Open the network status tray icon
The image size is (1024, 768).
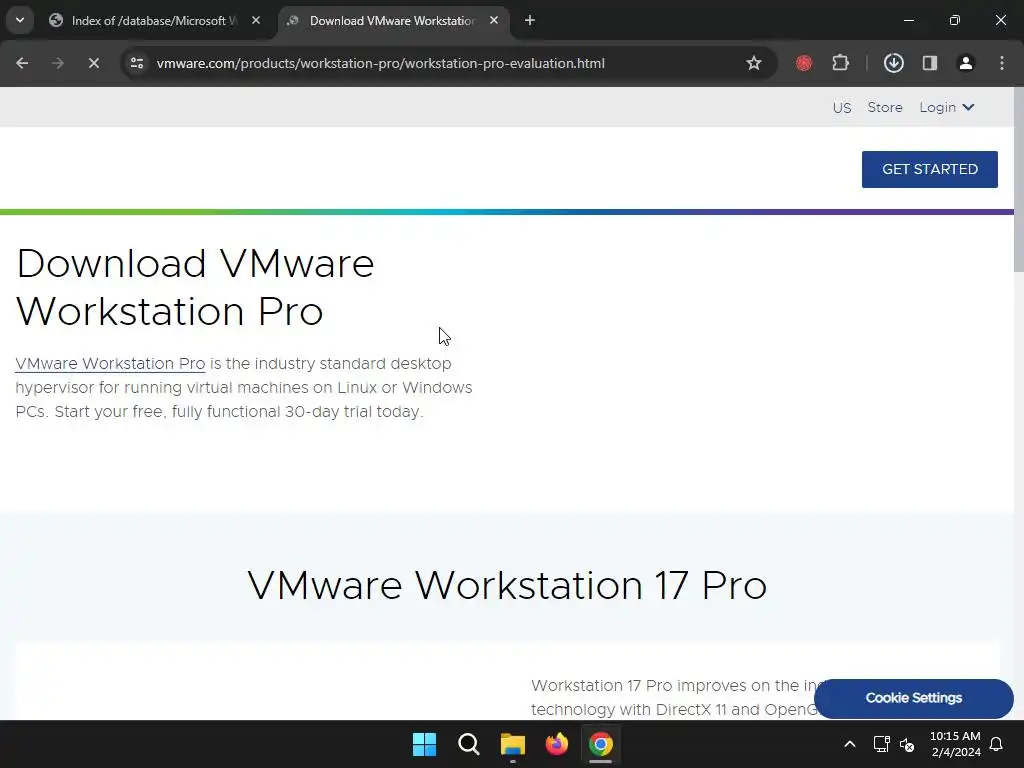tap(882, 744)
